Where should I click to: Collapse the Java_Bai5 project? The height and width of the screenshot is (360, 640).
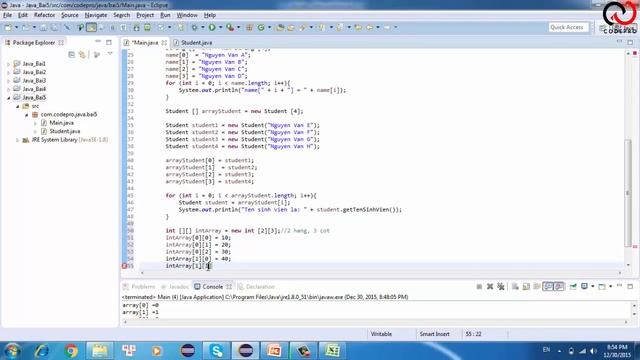(9, 98)
